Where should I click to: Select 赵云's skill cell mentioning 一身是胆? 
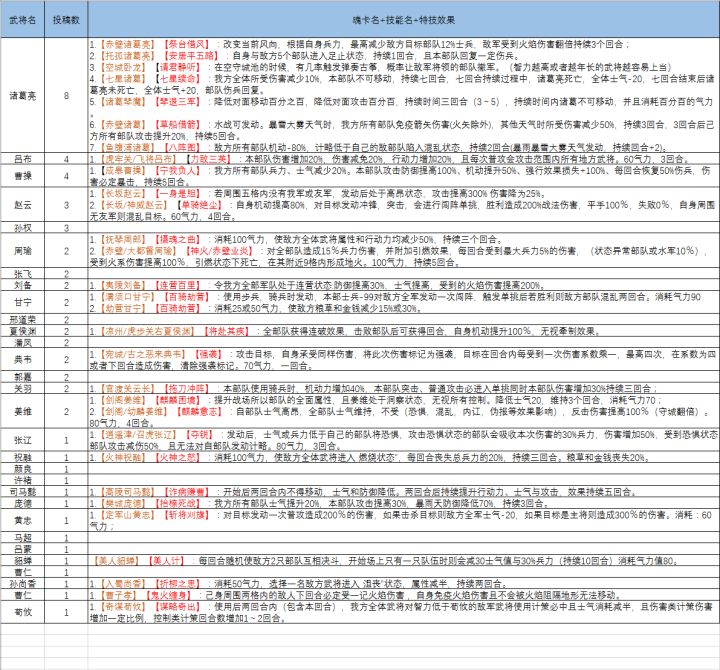(404, 205)
